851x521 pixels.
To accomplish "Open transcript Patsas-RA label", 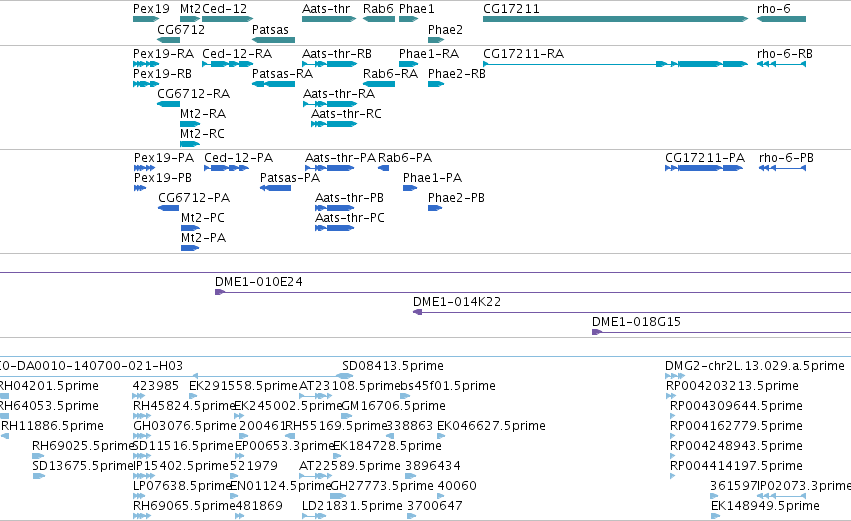I will pos(283,74).
